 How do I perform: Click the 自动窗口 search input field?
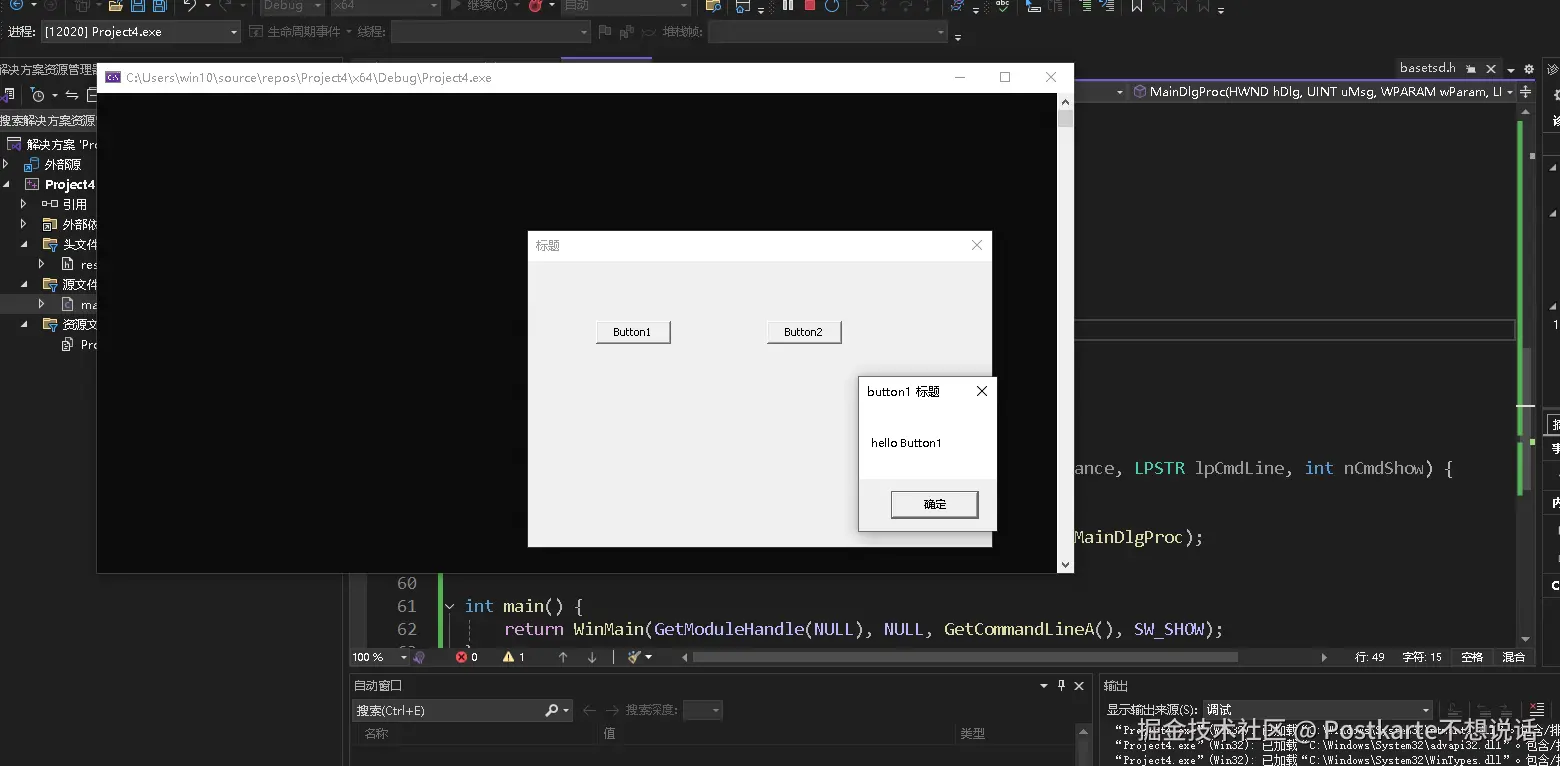(x=448, y=710)
